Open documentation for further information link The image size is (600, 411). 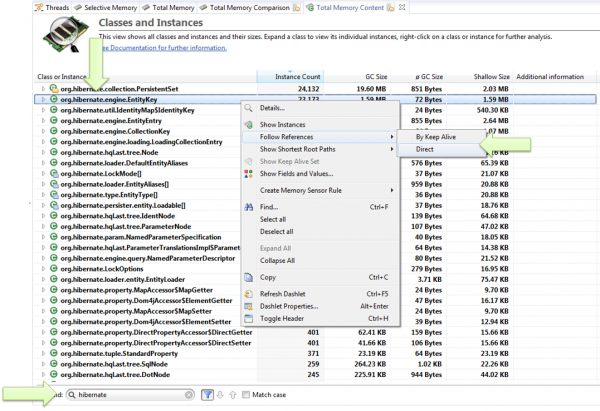(x=165, y=48)
